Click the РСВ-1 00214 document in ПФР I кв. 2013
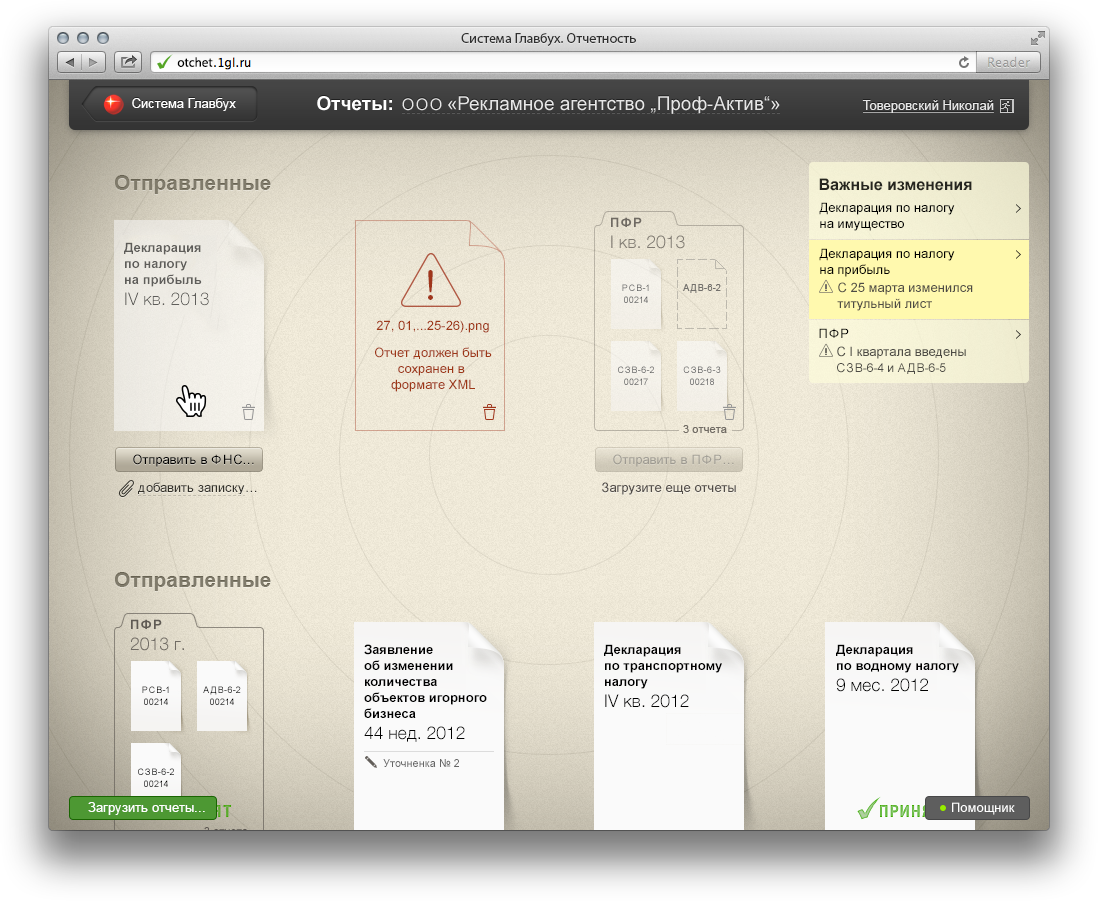 636,292
